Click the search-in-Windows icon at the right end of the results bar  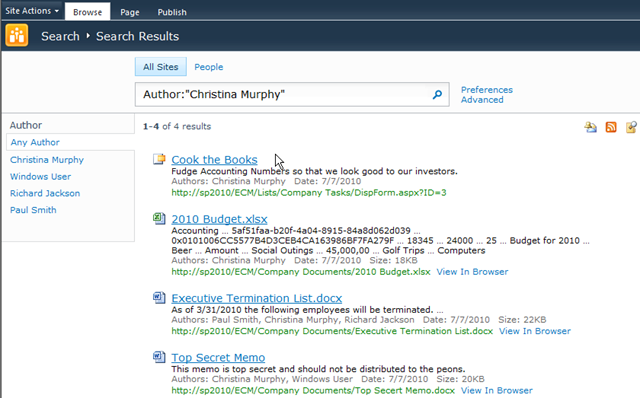pyautogui.click(x=631, y=127)
